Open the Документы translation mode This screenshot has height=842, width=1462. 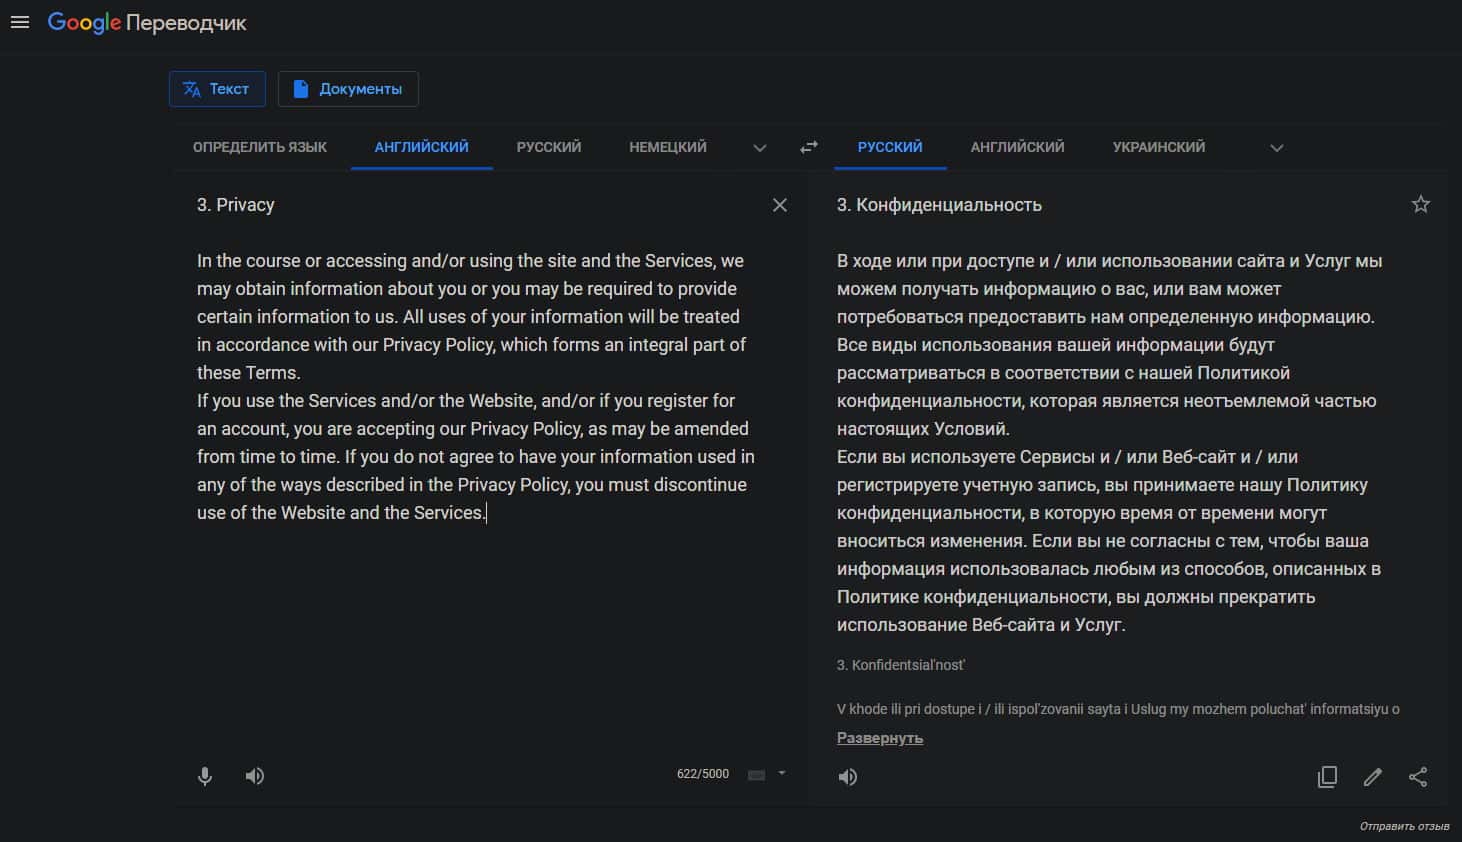click(x=348, y=89)
